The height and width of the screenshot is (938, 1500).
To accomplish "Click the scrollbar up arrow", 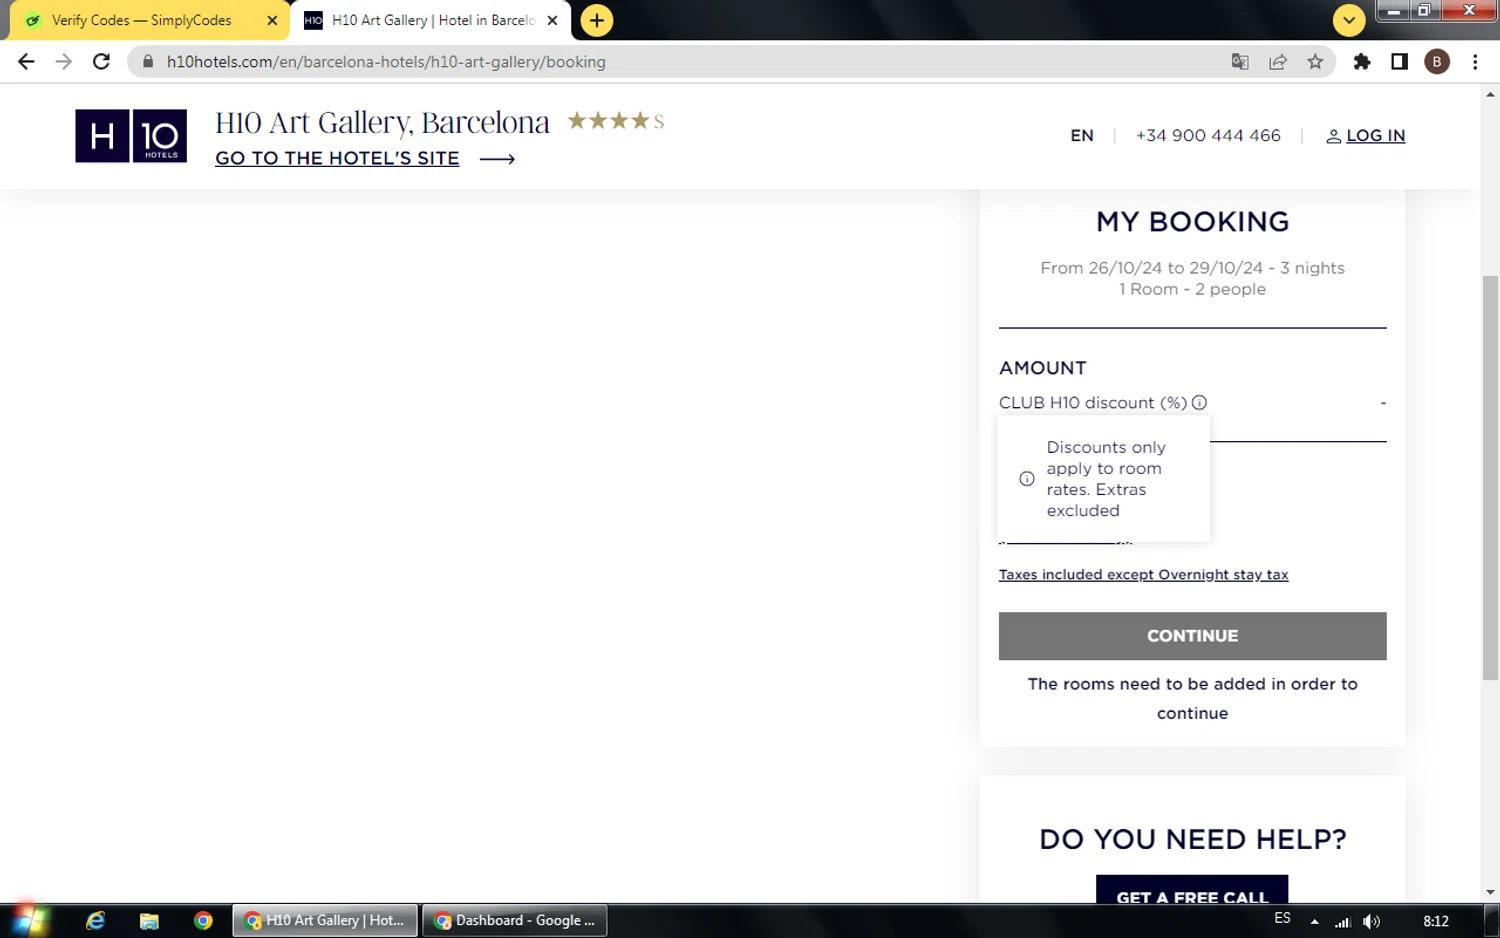I will coord(1490,95).
